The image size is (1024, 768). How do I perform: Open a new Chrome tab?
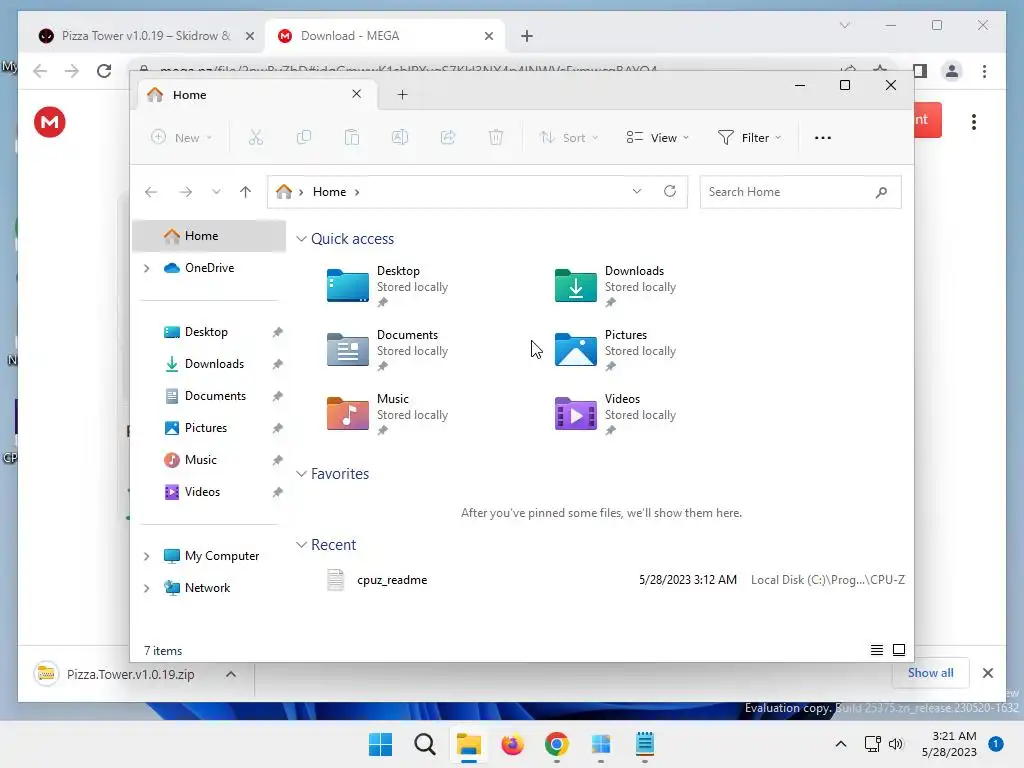pos(527,36)
